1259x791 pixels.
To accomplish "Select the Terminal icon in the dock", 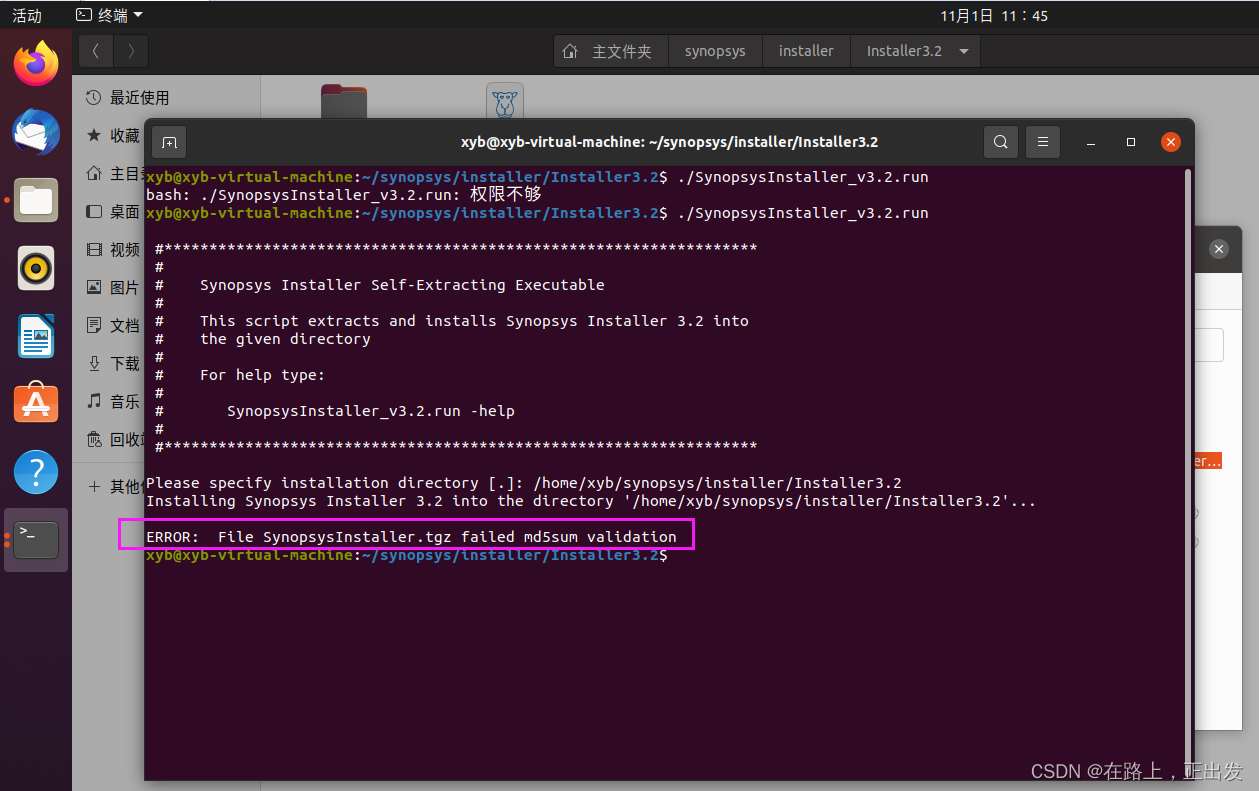I will (36, 540).
